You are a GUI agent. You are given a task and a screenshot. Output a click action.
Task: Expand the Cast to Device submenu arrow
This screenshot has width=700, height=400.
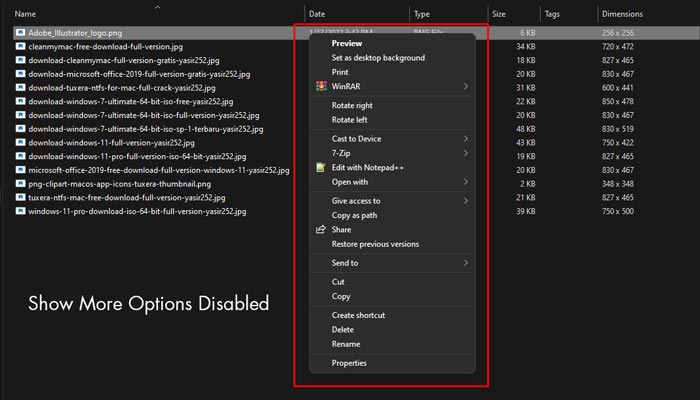(466, 139)
